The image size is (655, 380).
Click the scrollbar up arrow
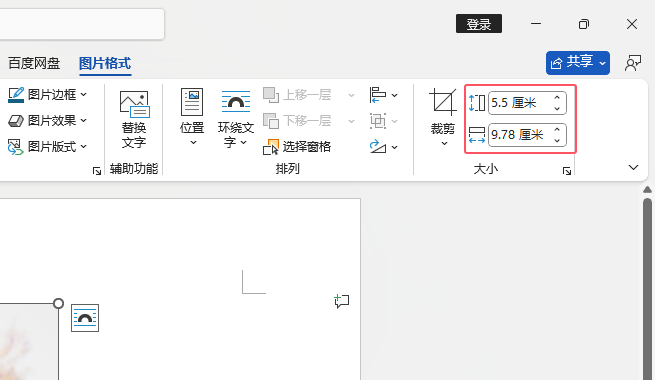pyautogui.click(x=647, y=190)
